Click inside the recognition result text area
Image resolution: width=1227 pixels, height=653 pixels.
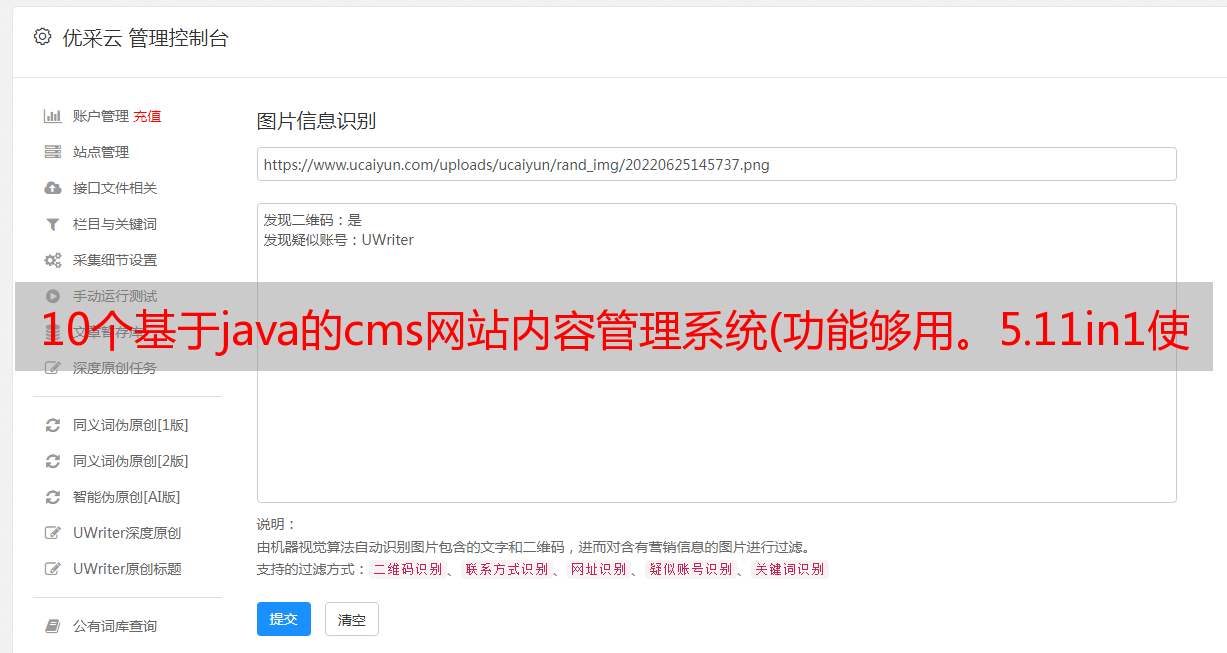point(716,352)
